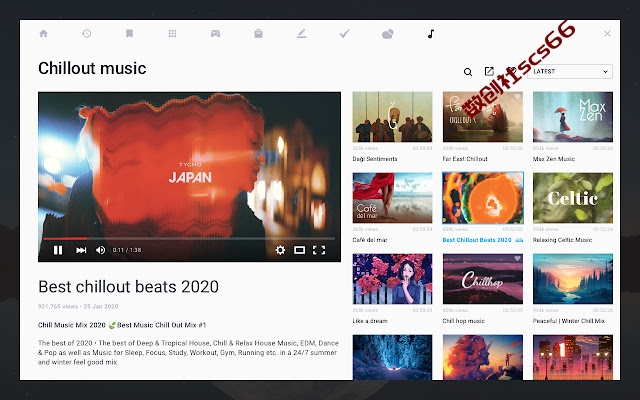Open the Home tab icon
Screen dimensions: 640x400
[x=43, y=33]
